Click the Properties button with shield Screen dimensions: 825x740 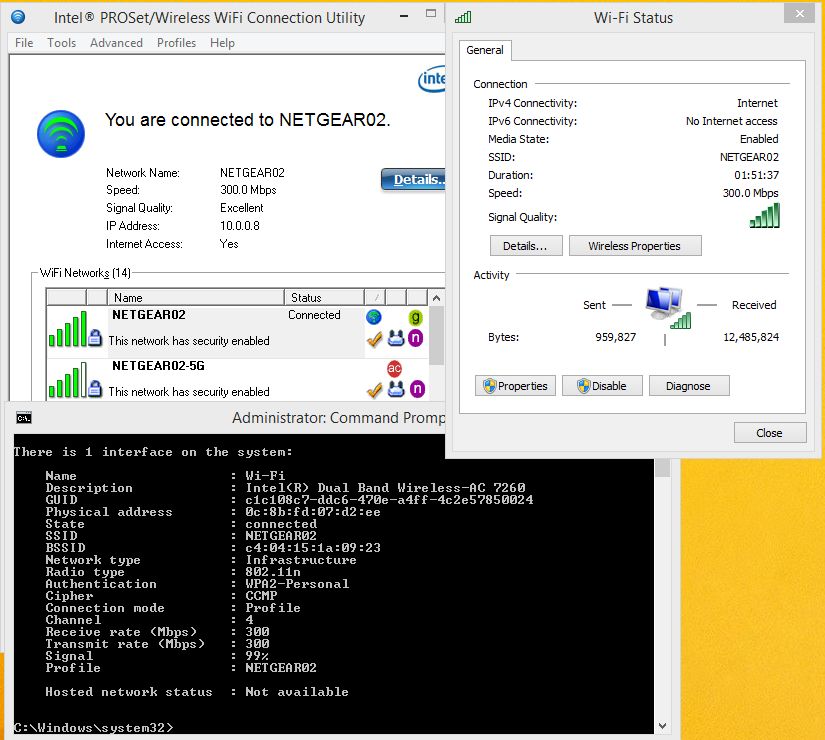pyautogui.click(x=515, y=386)
